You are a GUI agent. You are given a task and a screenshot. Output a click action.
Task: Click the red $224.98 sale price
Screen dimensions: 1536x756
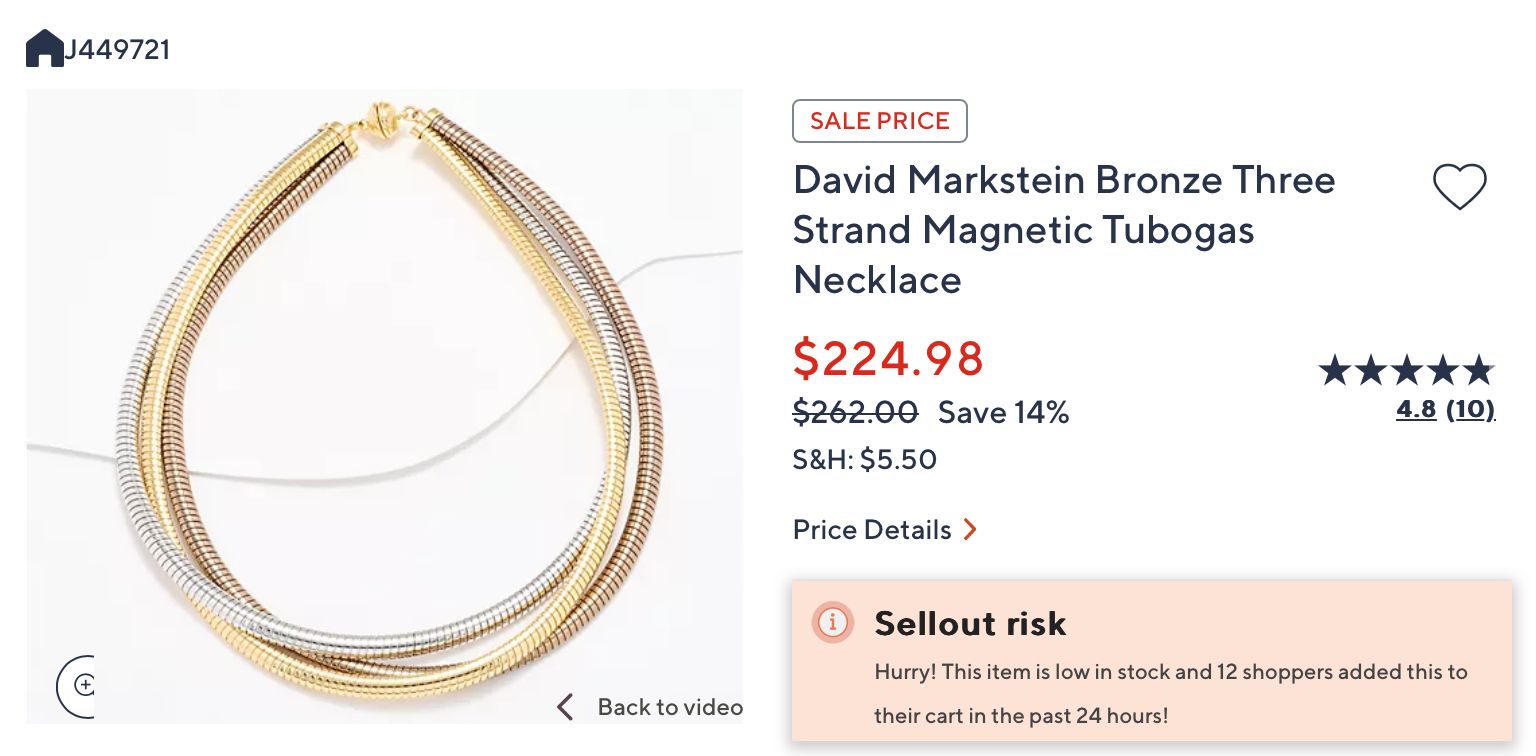(x=888, y=358)
